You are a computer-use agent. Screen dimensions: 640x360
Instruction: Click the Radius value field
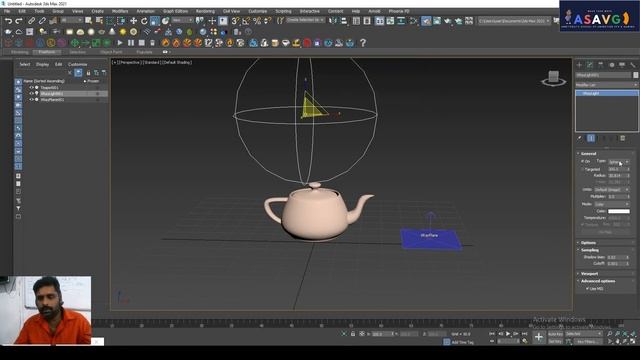617,176
